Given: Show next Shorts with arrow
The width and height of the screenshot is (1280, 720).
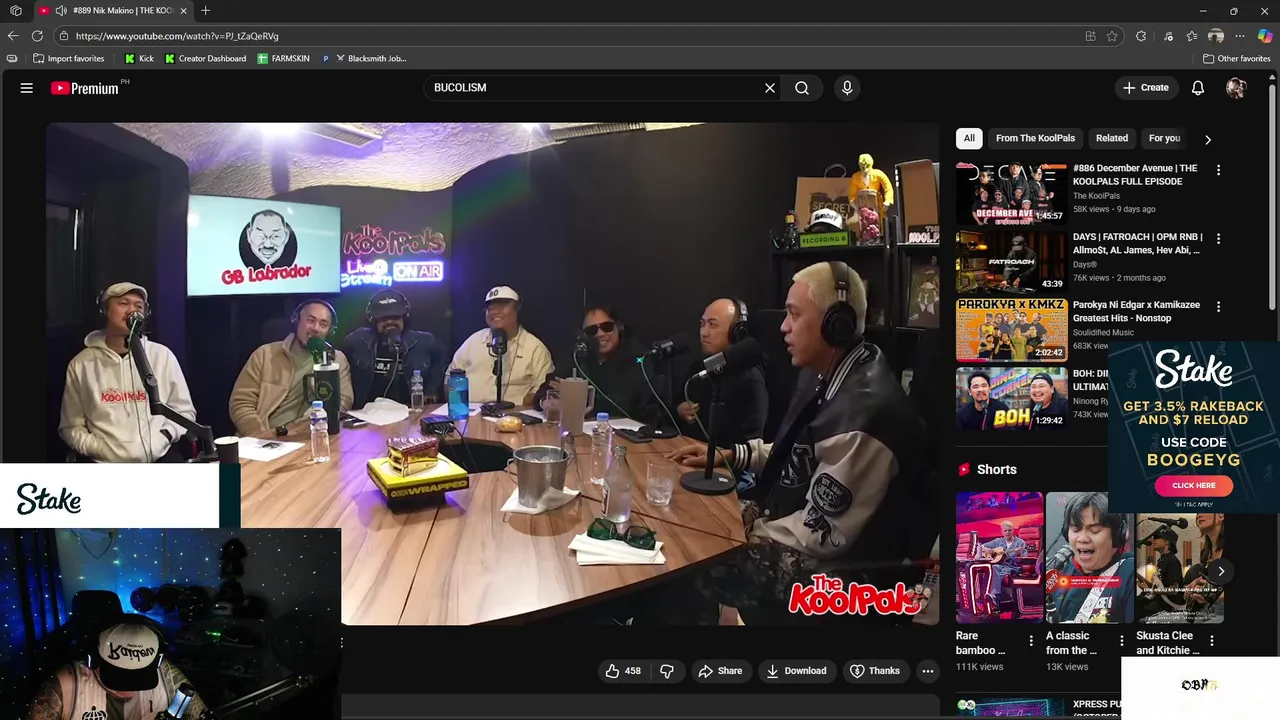Looking at the screenshot, I should click(x=1221, y=571).
